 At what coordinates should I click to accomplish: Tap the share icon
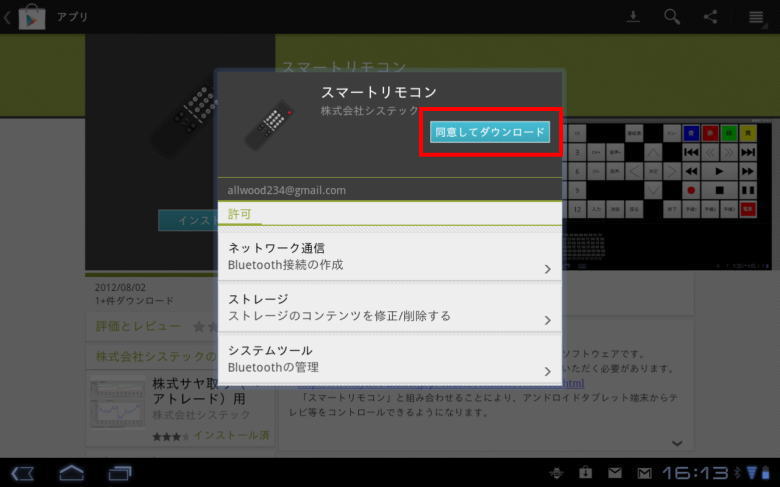tap(710, 17)
